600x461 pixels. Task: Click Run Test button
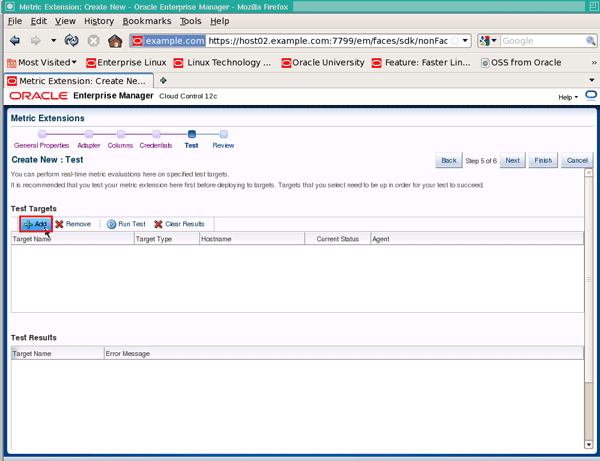coord(126,224)
